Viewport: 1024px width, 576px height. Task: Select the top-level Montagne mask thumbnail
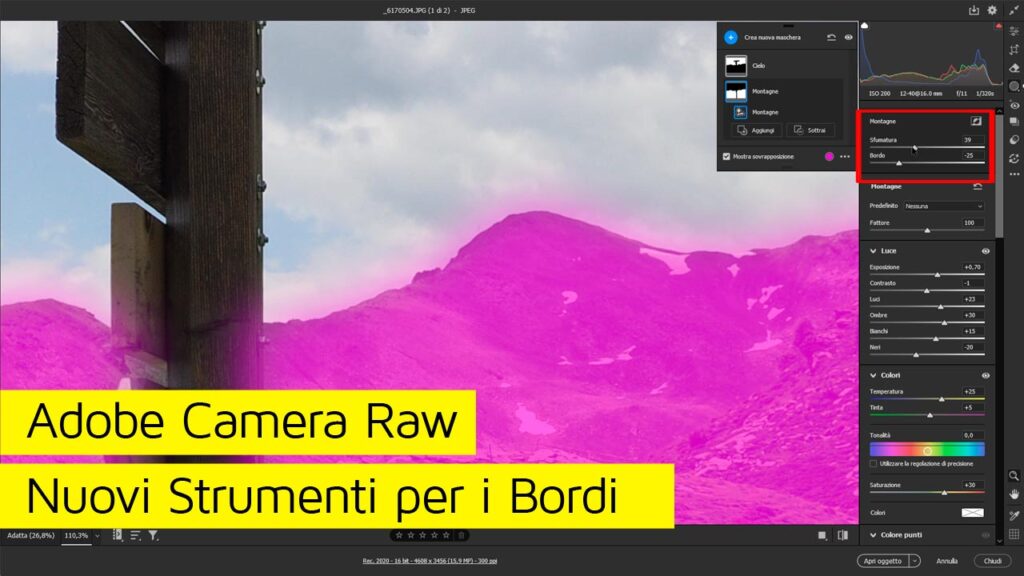(x=736, y=91)
